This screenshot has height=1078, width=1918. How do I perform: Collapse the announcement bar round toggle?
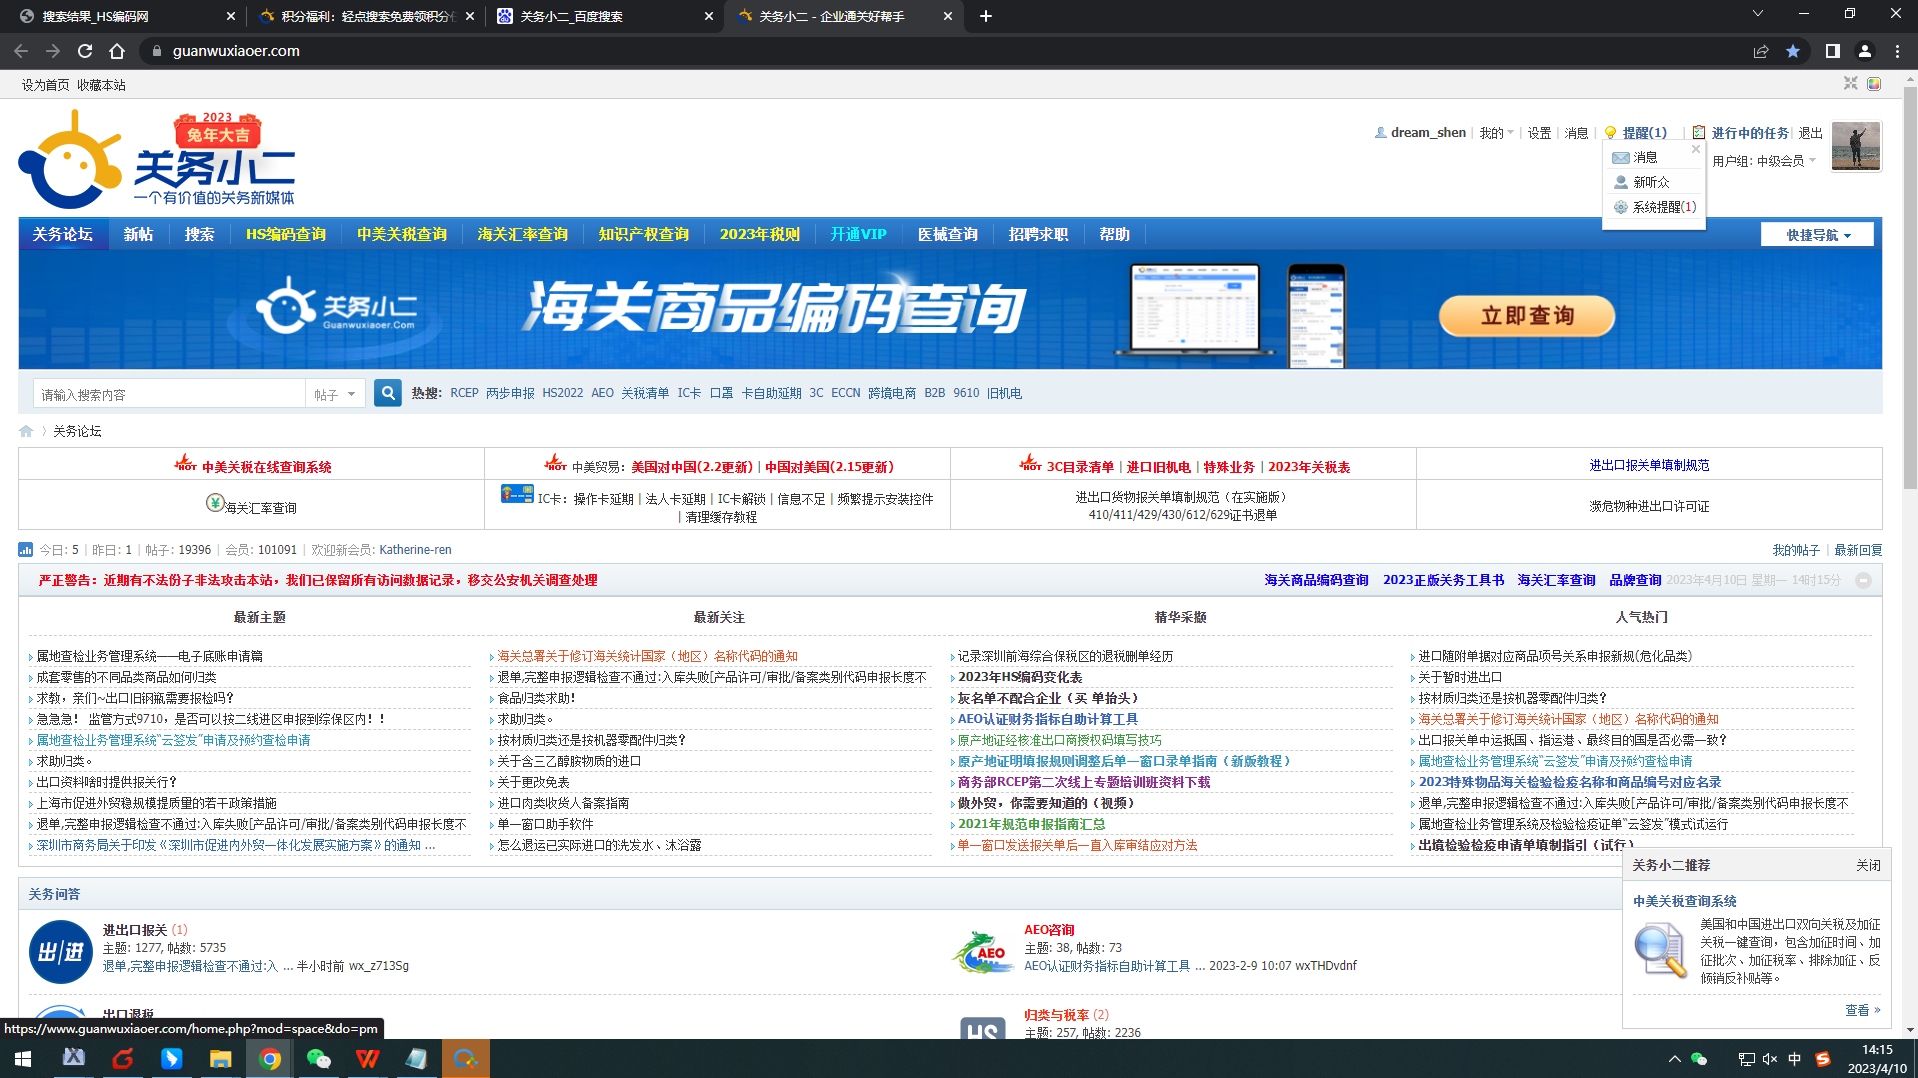tap(1863, 580)
